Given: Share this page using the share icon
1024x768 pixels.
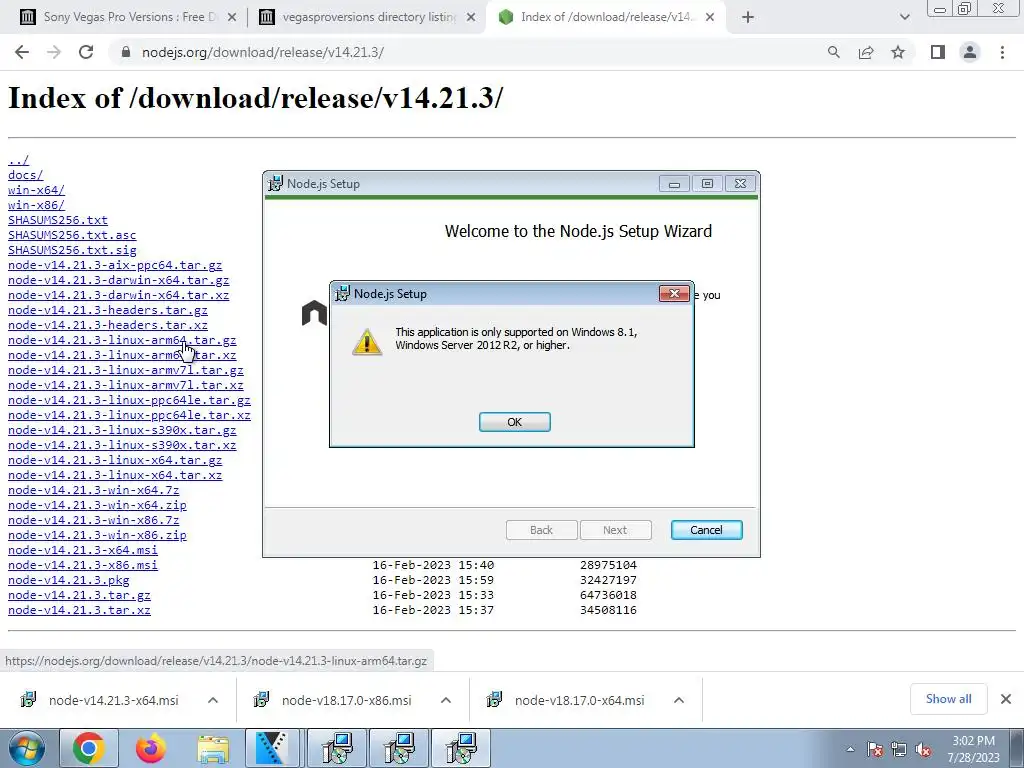Looking at the screenshot, I should 866,52.
